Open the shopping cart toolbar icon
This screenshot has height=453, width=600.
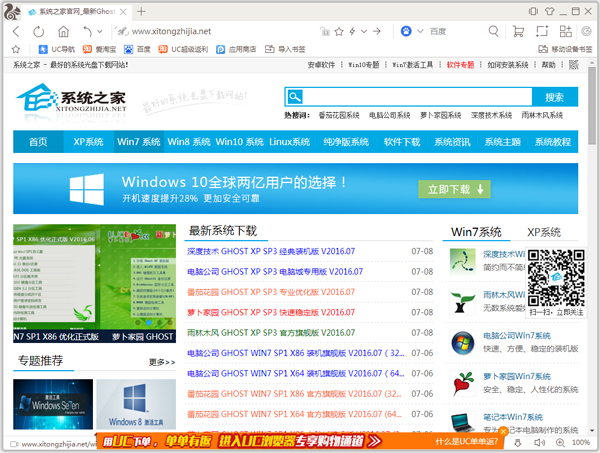point(518,31)
